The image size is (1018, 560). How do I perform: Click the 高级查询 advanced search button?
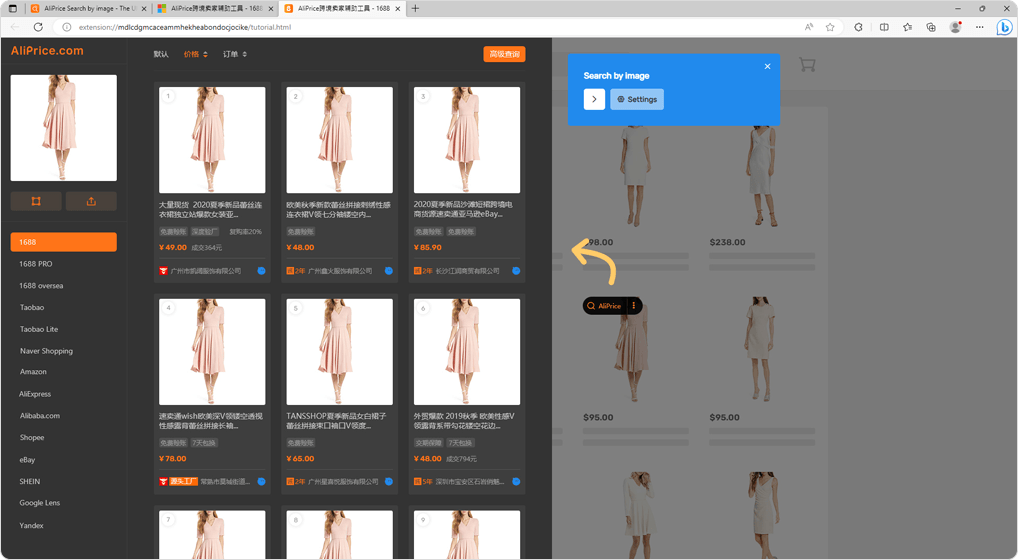point(503,54)
